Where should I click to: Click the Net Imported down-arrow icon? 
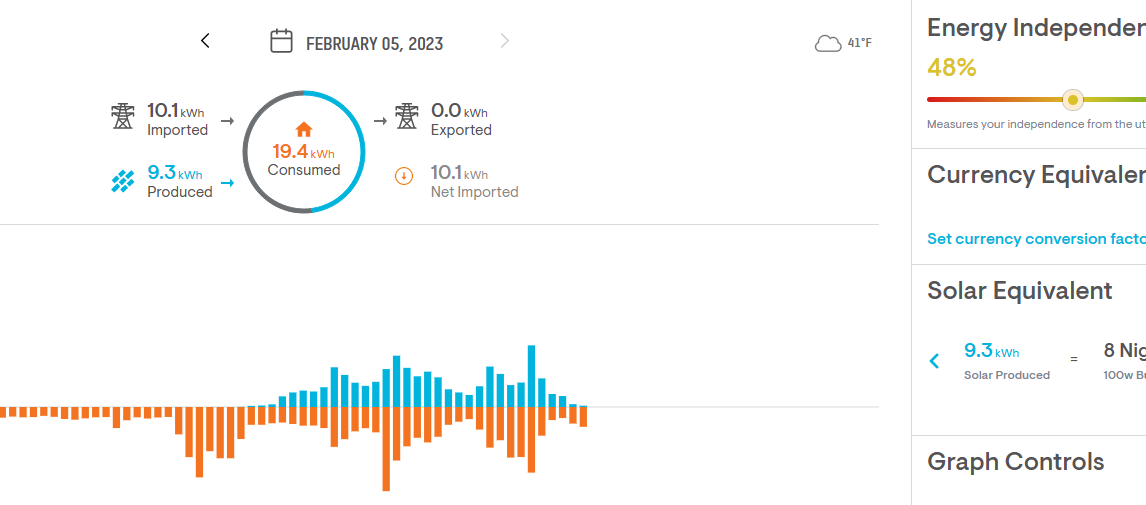(404, 177)
